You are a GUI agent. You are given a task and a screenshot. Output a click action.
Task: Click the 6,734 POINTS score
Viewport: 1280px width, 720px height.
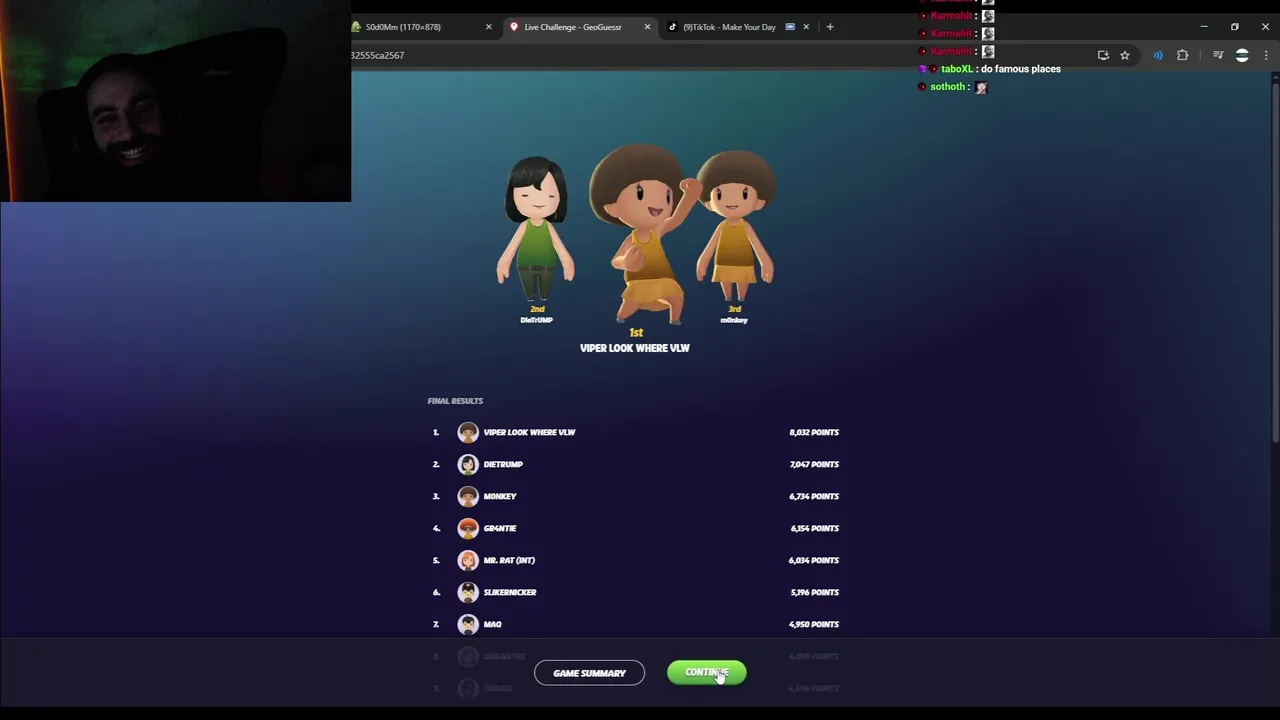[x=814, y=496]
